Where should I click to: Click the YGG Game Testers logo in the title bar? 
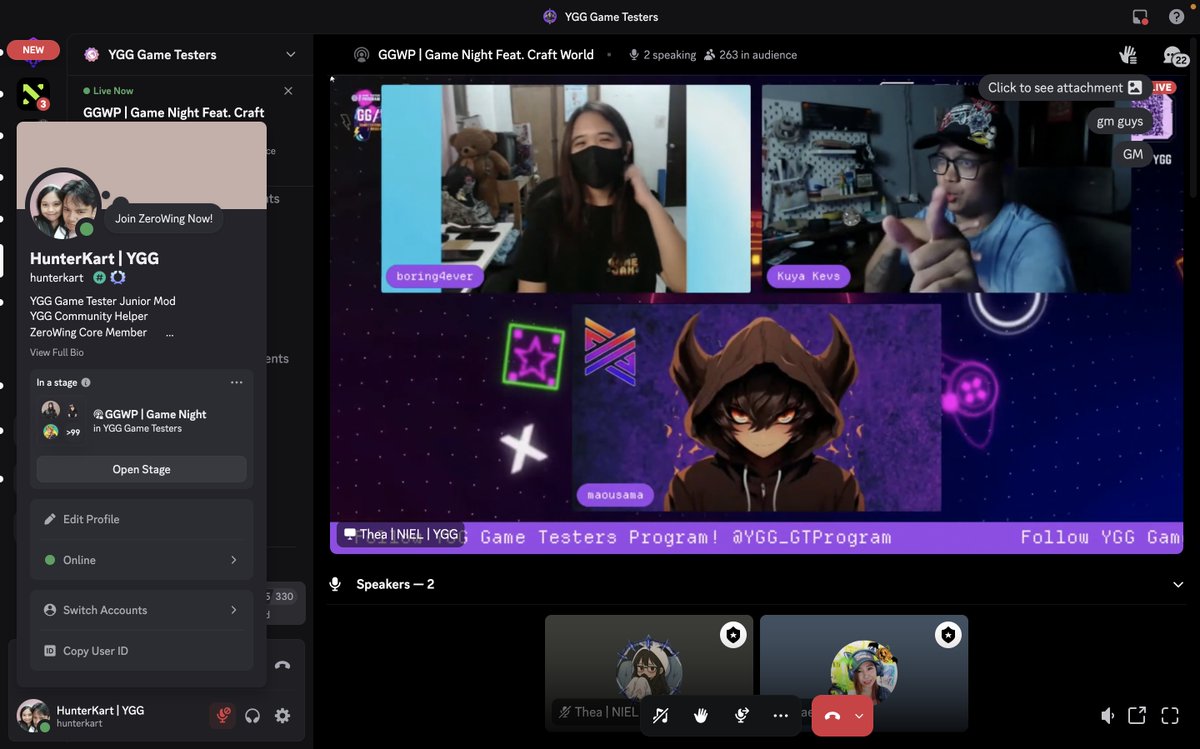point(549,16)
